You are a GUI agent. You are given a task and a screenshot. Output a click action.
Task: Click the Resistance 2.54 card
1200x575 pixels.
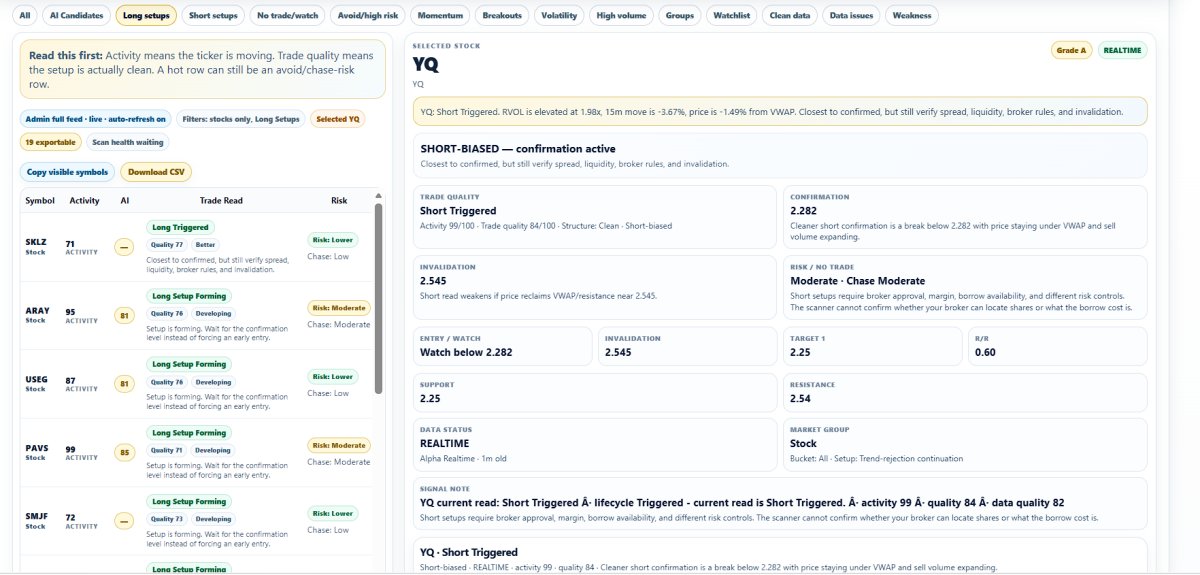tap(965, 392)
